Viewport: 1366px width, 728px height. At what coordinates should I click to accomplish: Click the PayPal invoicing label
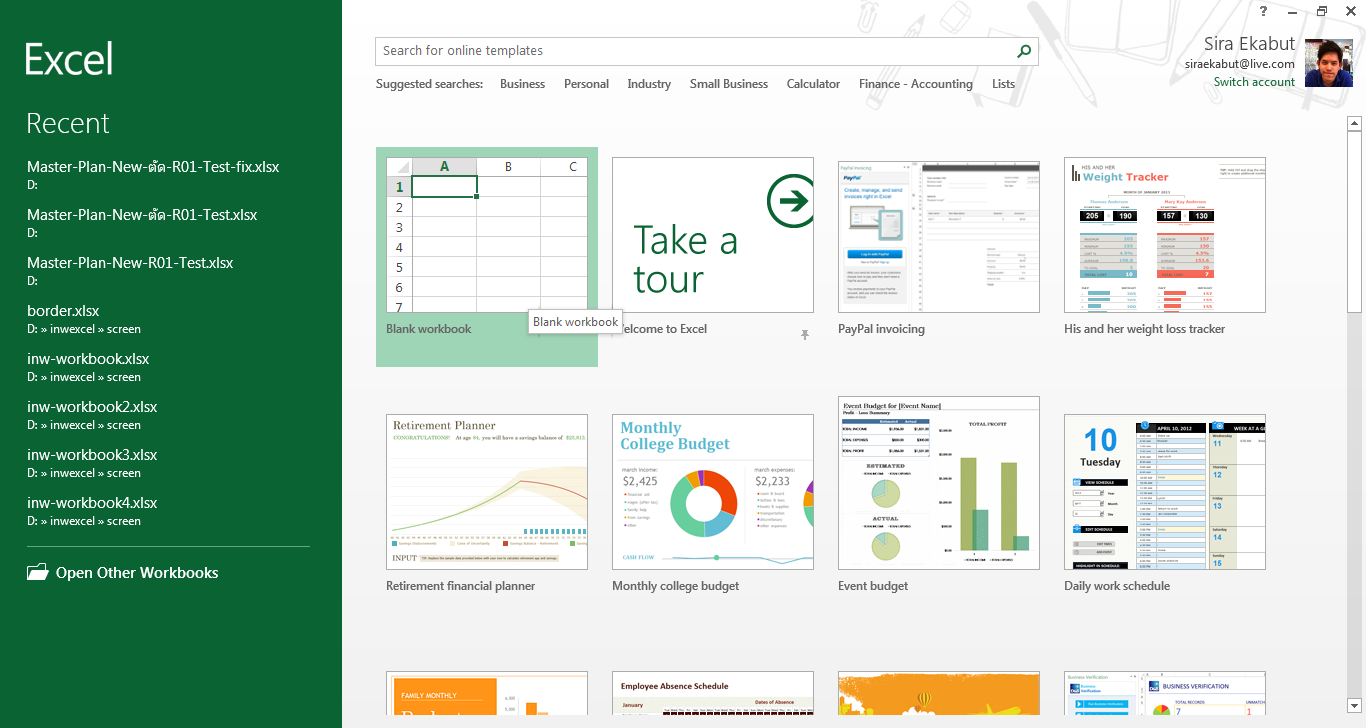coord(881,329)
